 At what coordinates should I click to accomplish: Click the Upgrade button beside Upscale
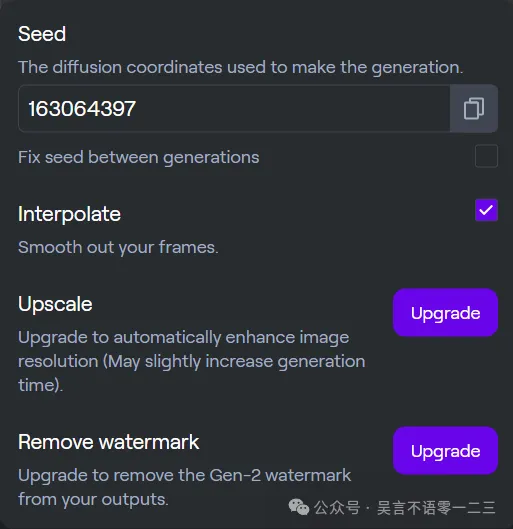pos(445,313)
